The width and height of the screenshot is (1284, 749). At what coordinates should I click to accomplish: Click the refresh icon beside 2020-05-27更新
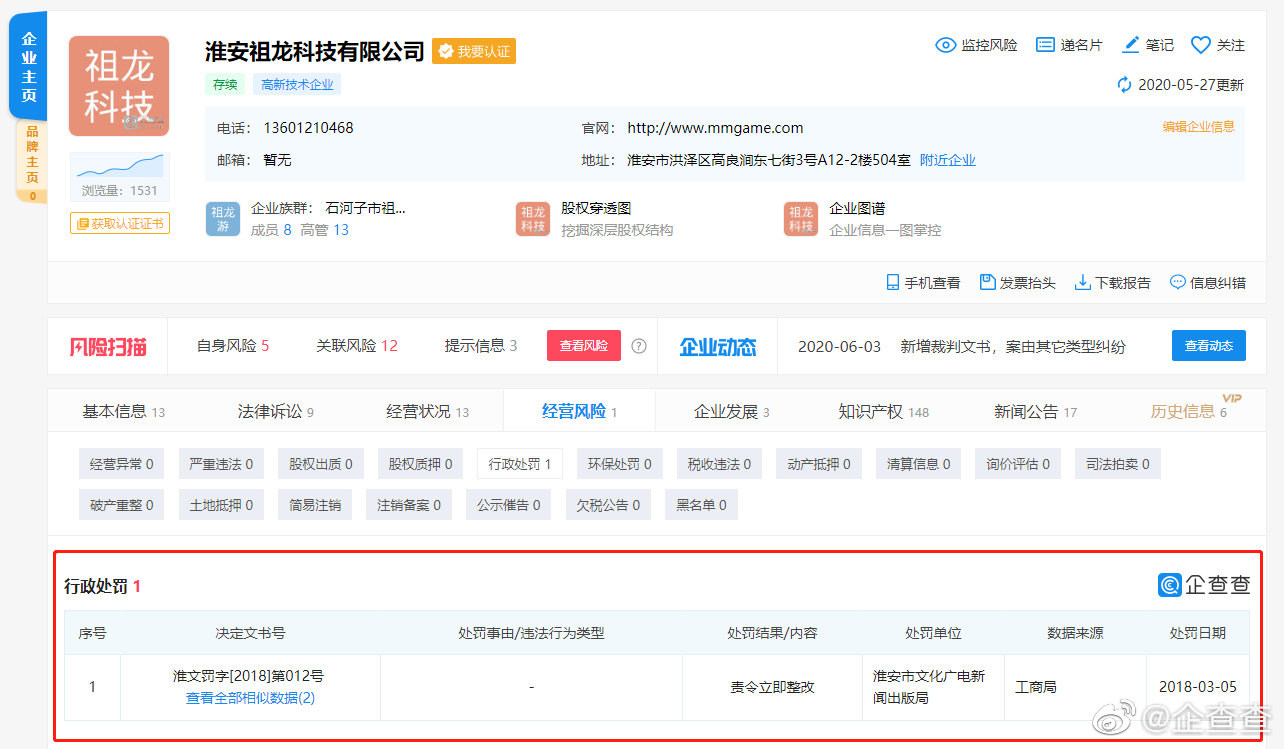1125,85
